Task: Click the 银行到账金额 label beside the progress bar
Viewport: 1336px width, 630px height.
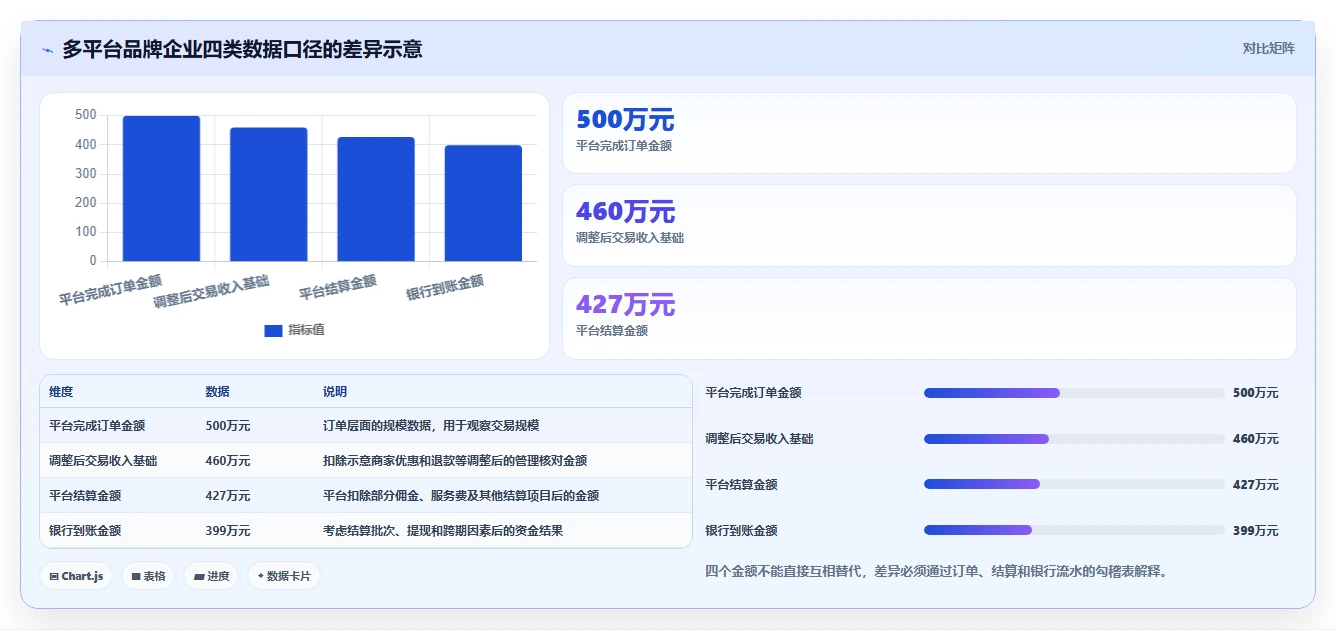Action: (x=741, y=530)
